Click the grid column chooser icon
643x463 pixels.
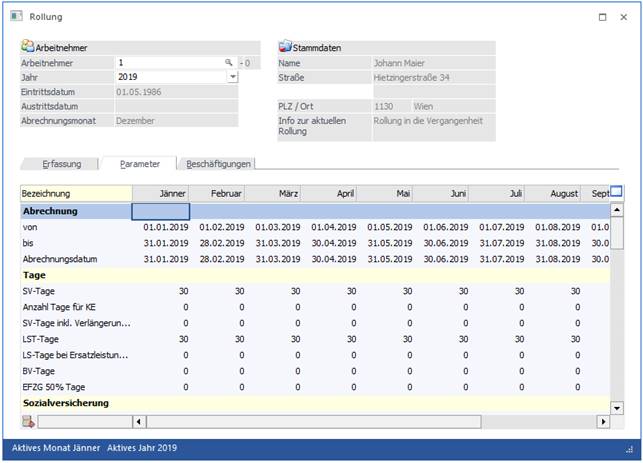tap(616, 192)
